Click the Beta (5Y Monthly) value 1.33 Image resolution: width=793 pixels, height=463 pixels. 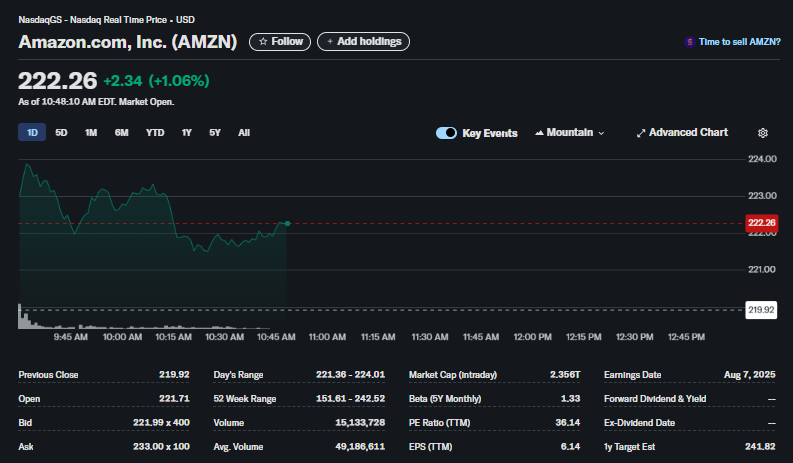coord(570,399)
